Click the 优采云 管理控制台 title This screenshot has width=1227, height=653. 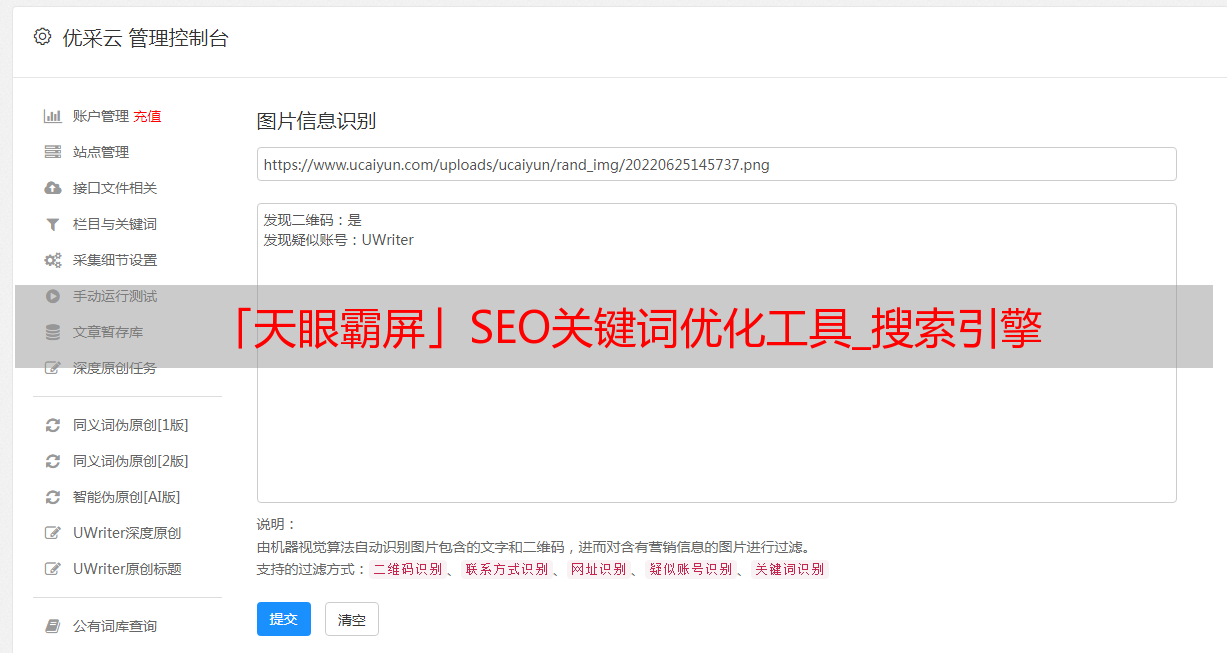[145, 38]
